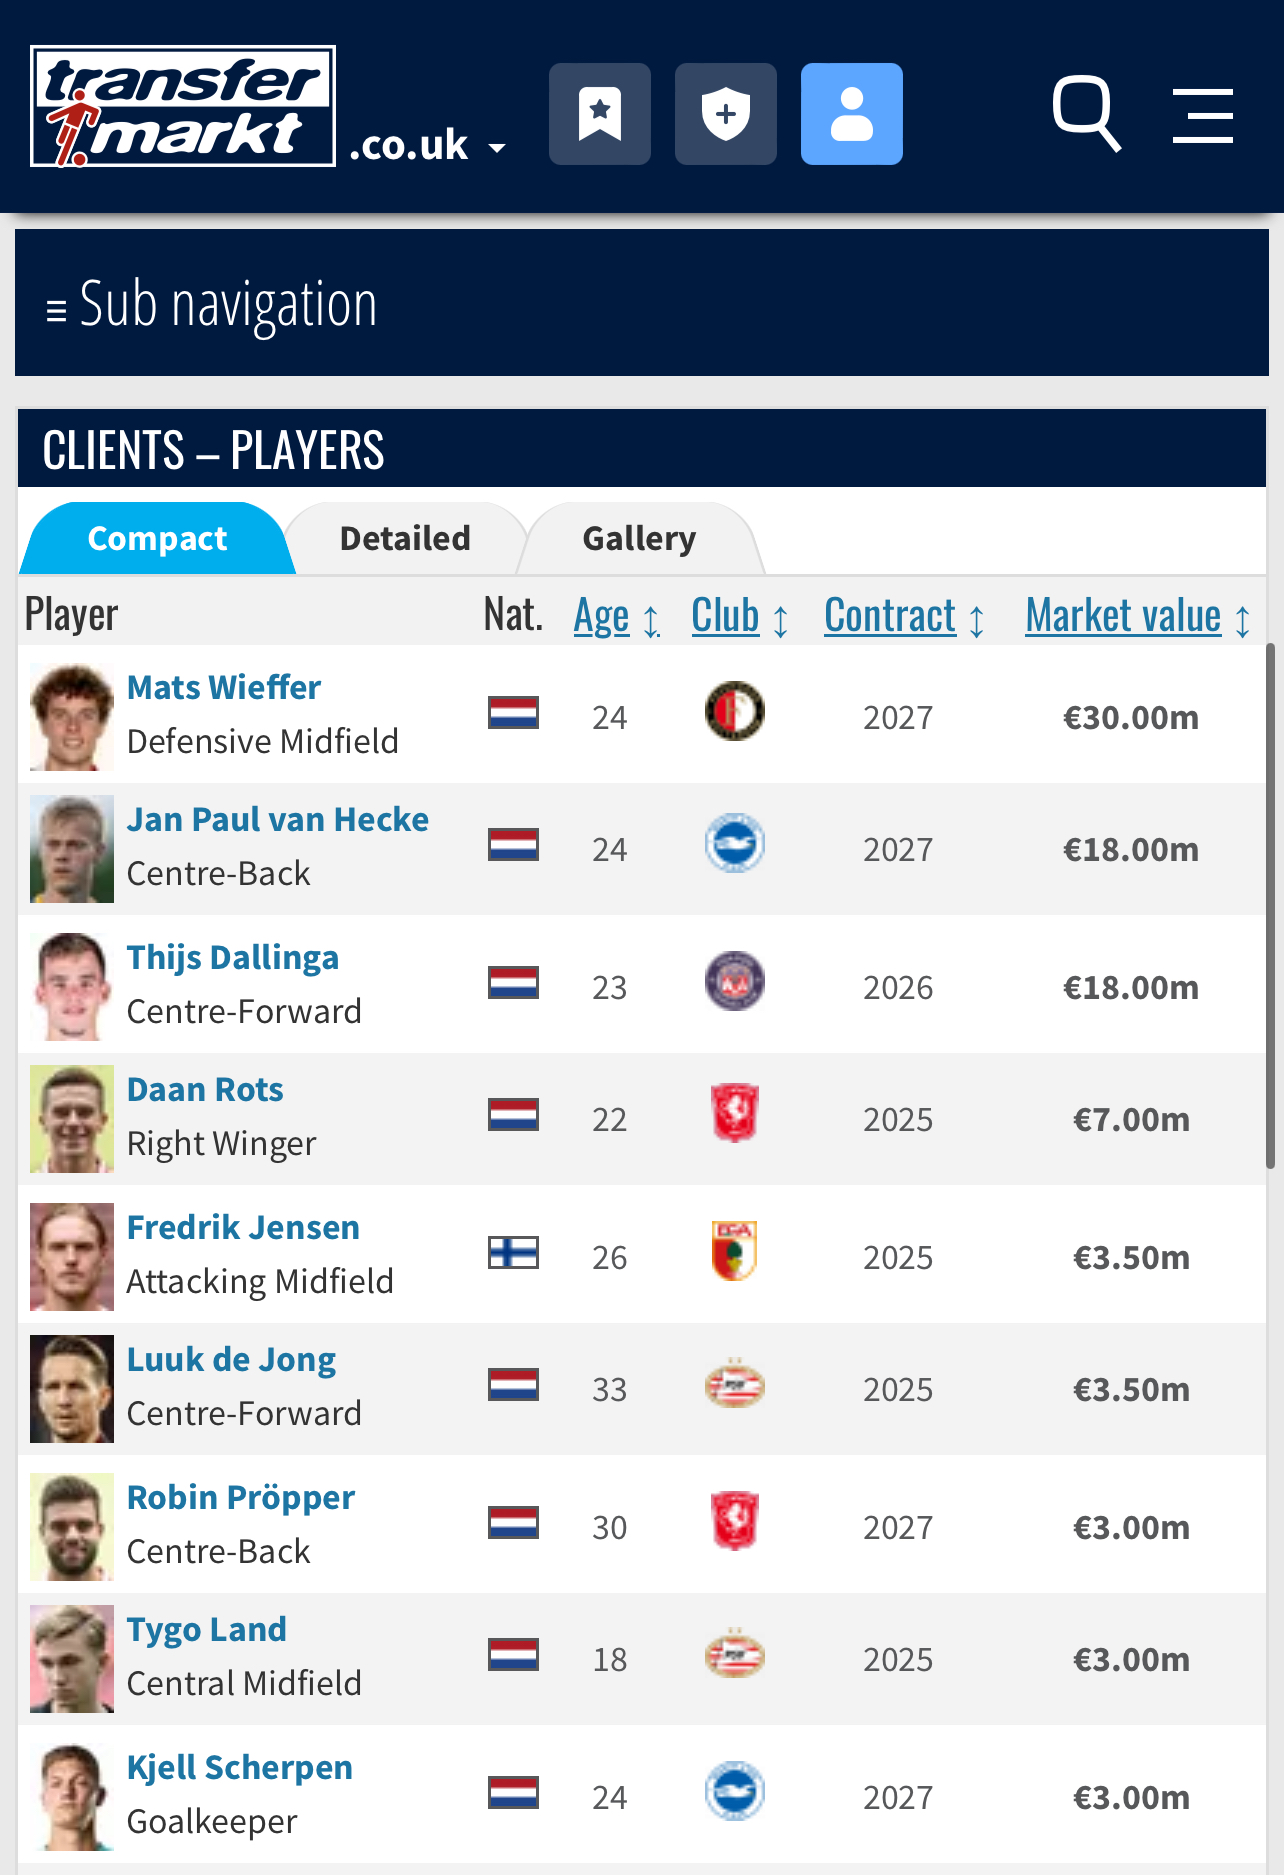Click Finland flag next to Fredrik Jensen
Screen dimensions: 1284x1875
pyautogui.click(x=514, y=1252)
